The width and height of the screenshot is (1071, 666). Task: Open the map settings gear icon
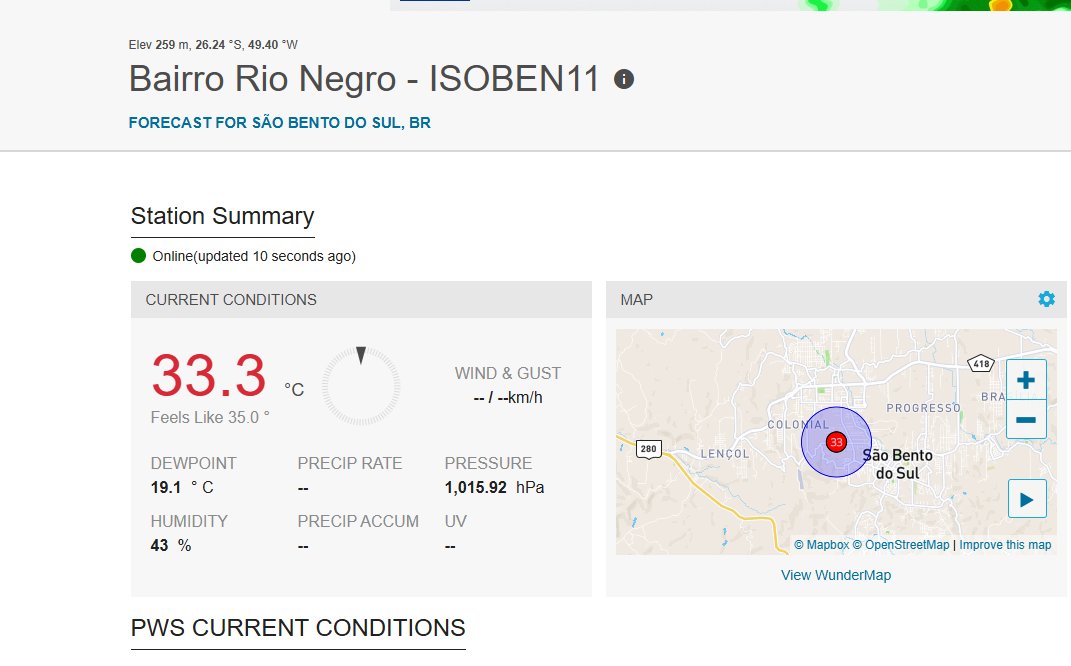pyautogui.click(x=1046, y=299)
